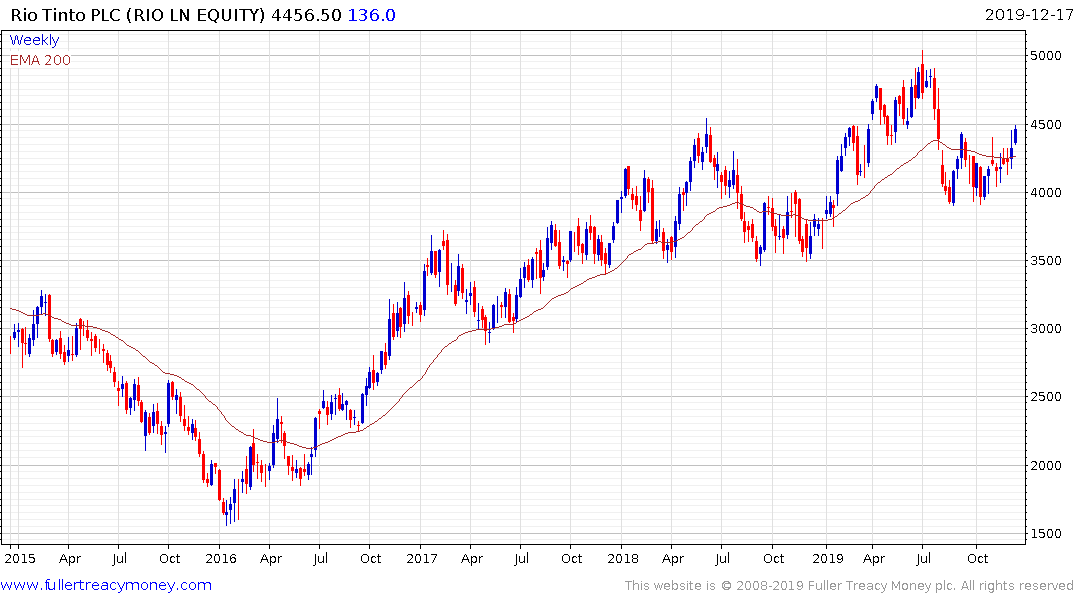Click the 2019-12-17 date stamp
1075x600 pixels.
point(1027,15)
